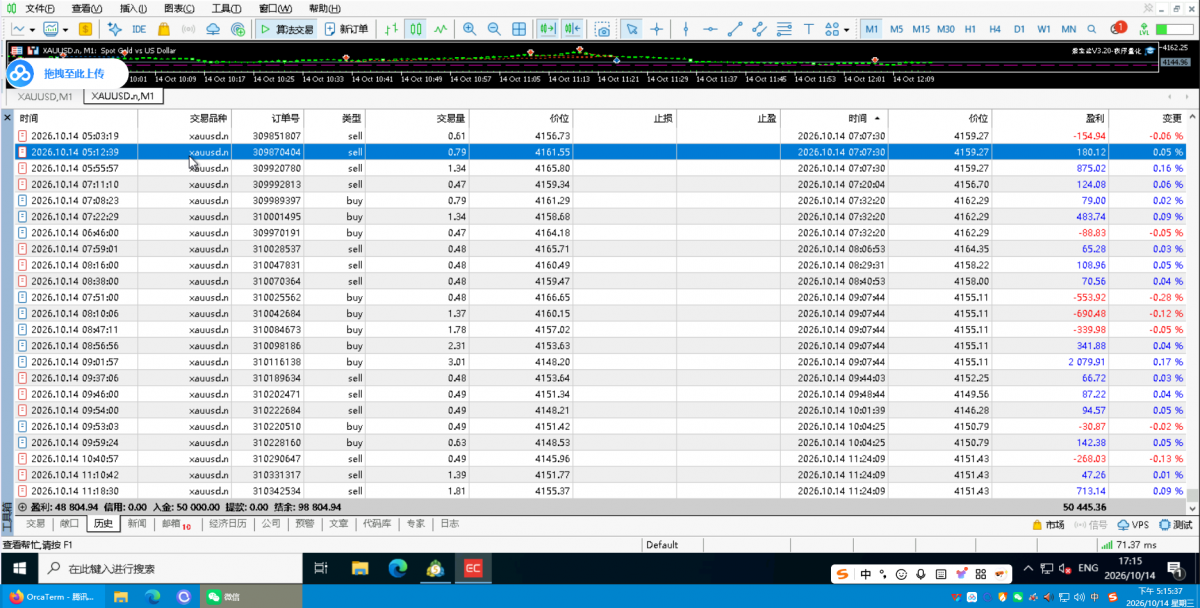The image size is (1200, 608).
Task: Switch chart to bar chart mode
Action: (390, 29)
